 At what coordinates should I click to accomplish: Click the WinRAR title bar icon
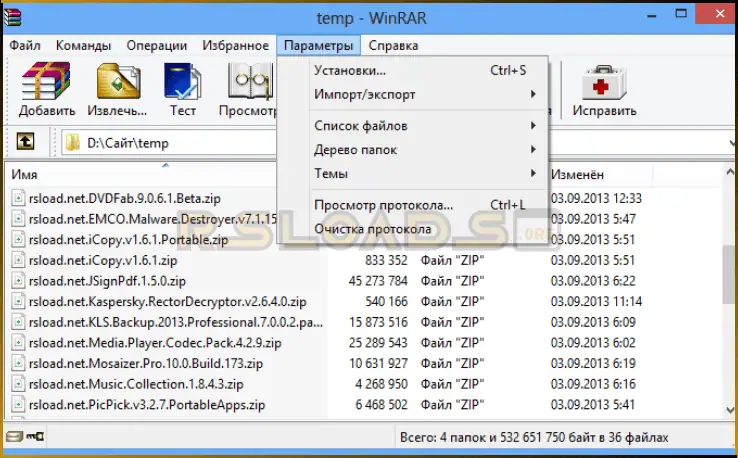click(x=13, y=17)
